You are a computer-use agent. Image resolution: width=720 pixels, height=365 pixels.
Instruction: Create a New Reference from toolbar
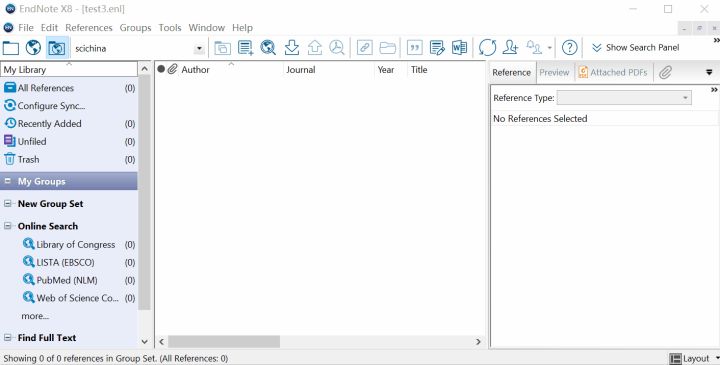point(246,48)
